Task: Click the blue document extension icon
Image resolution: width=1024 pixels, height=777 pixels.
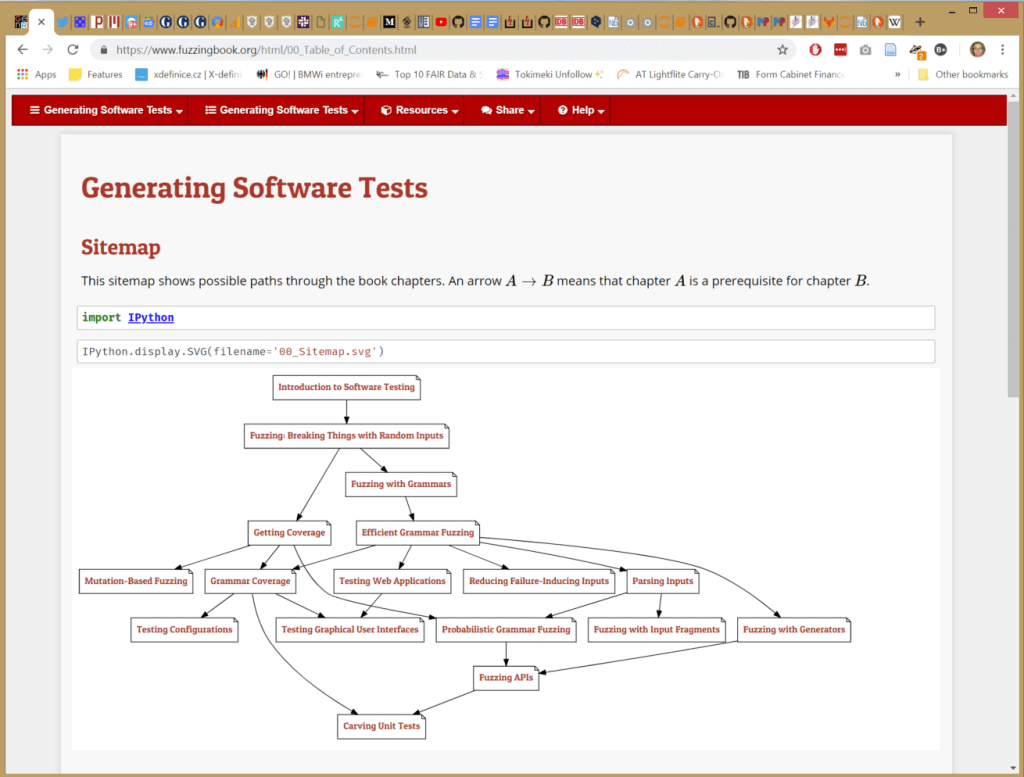Action: click(x=892, y=48)
